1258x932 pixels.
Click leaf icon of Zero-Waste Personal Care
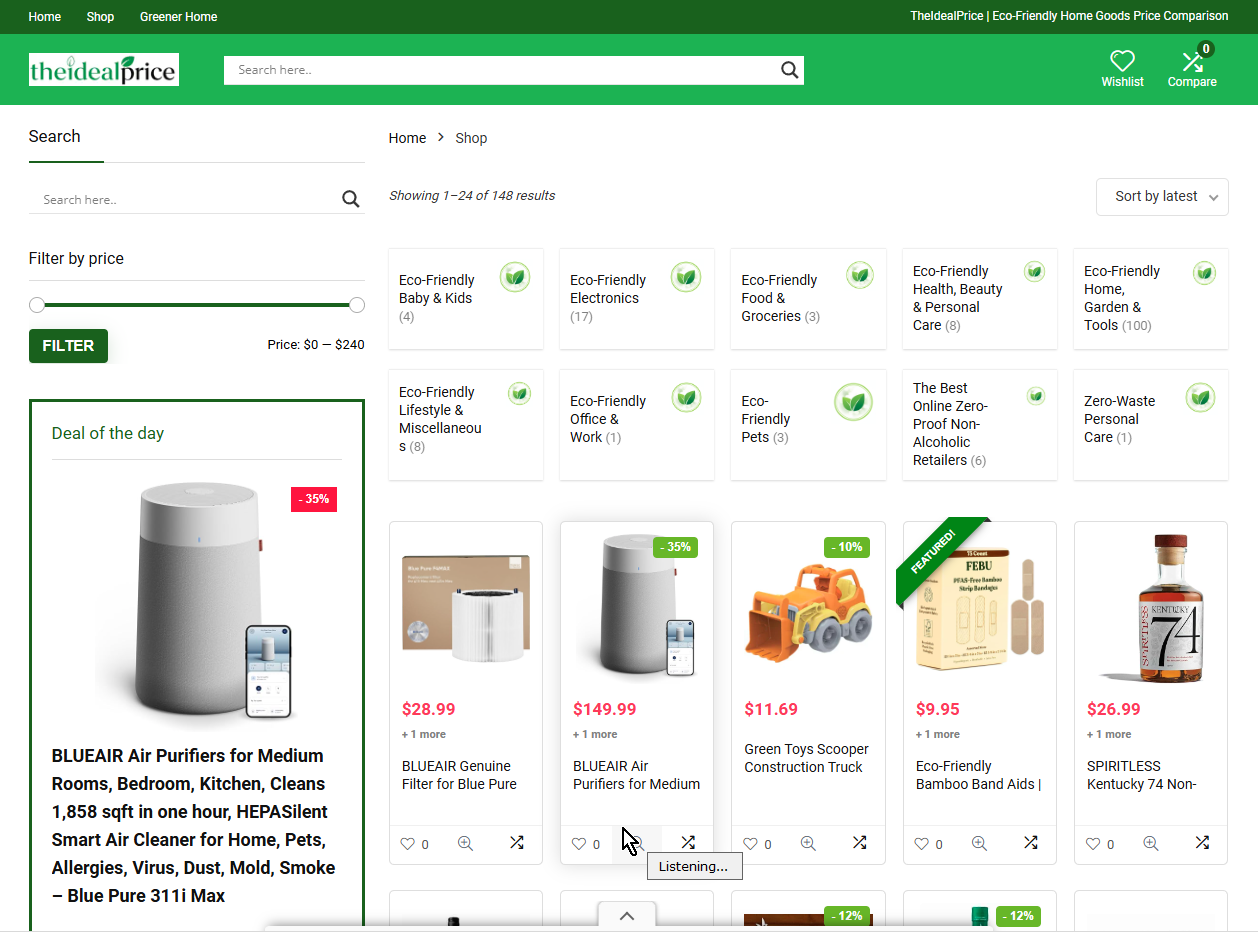click(x=1200, y=397)
